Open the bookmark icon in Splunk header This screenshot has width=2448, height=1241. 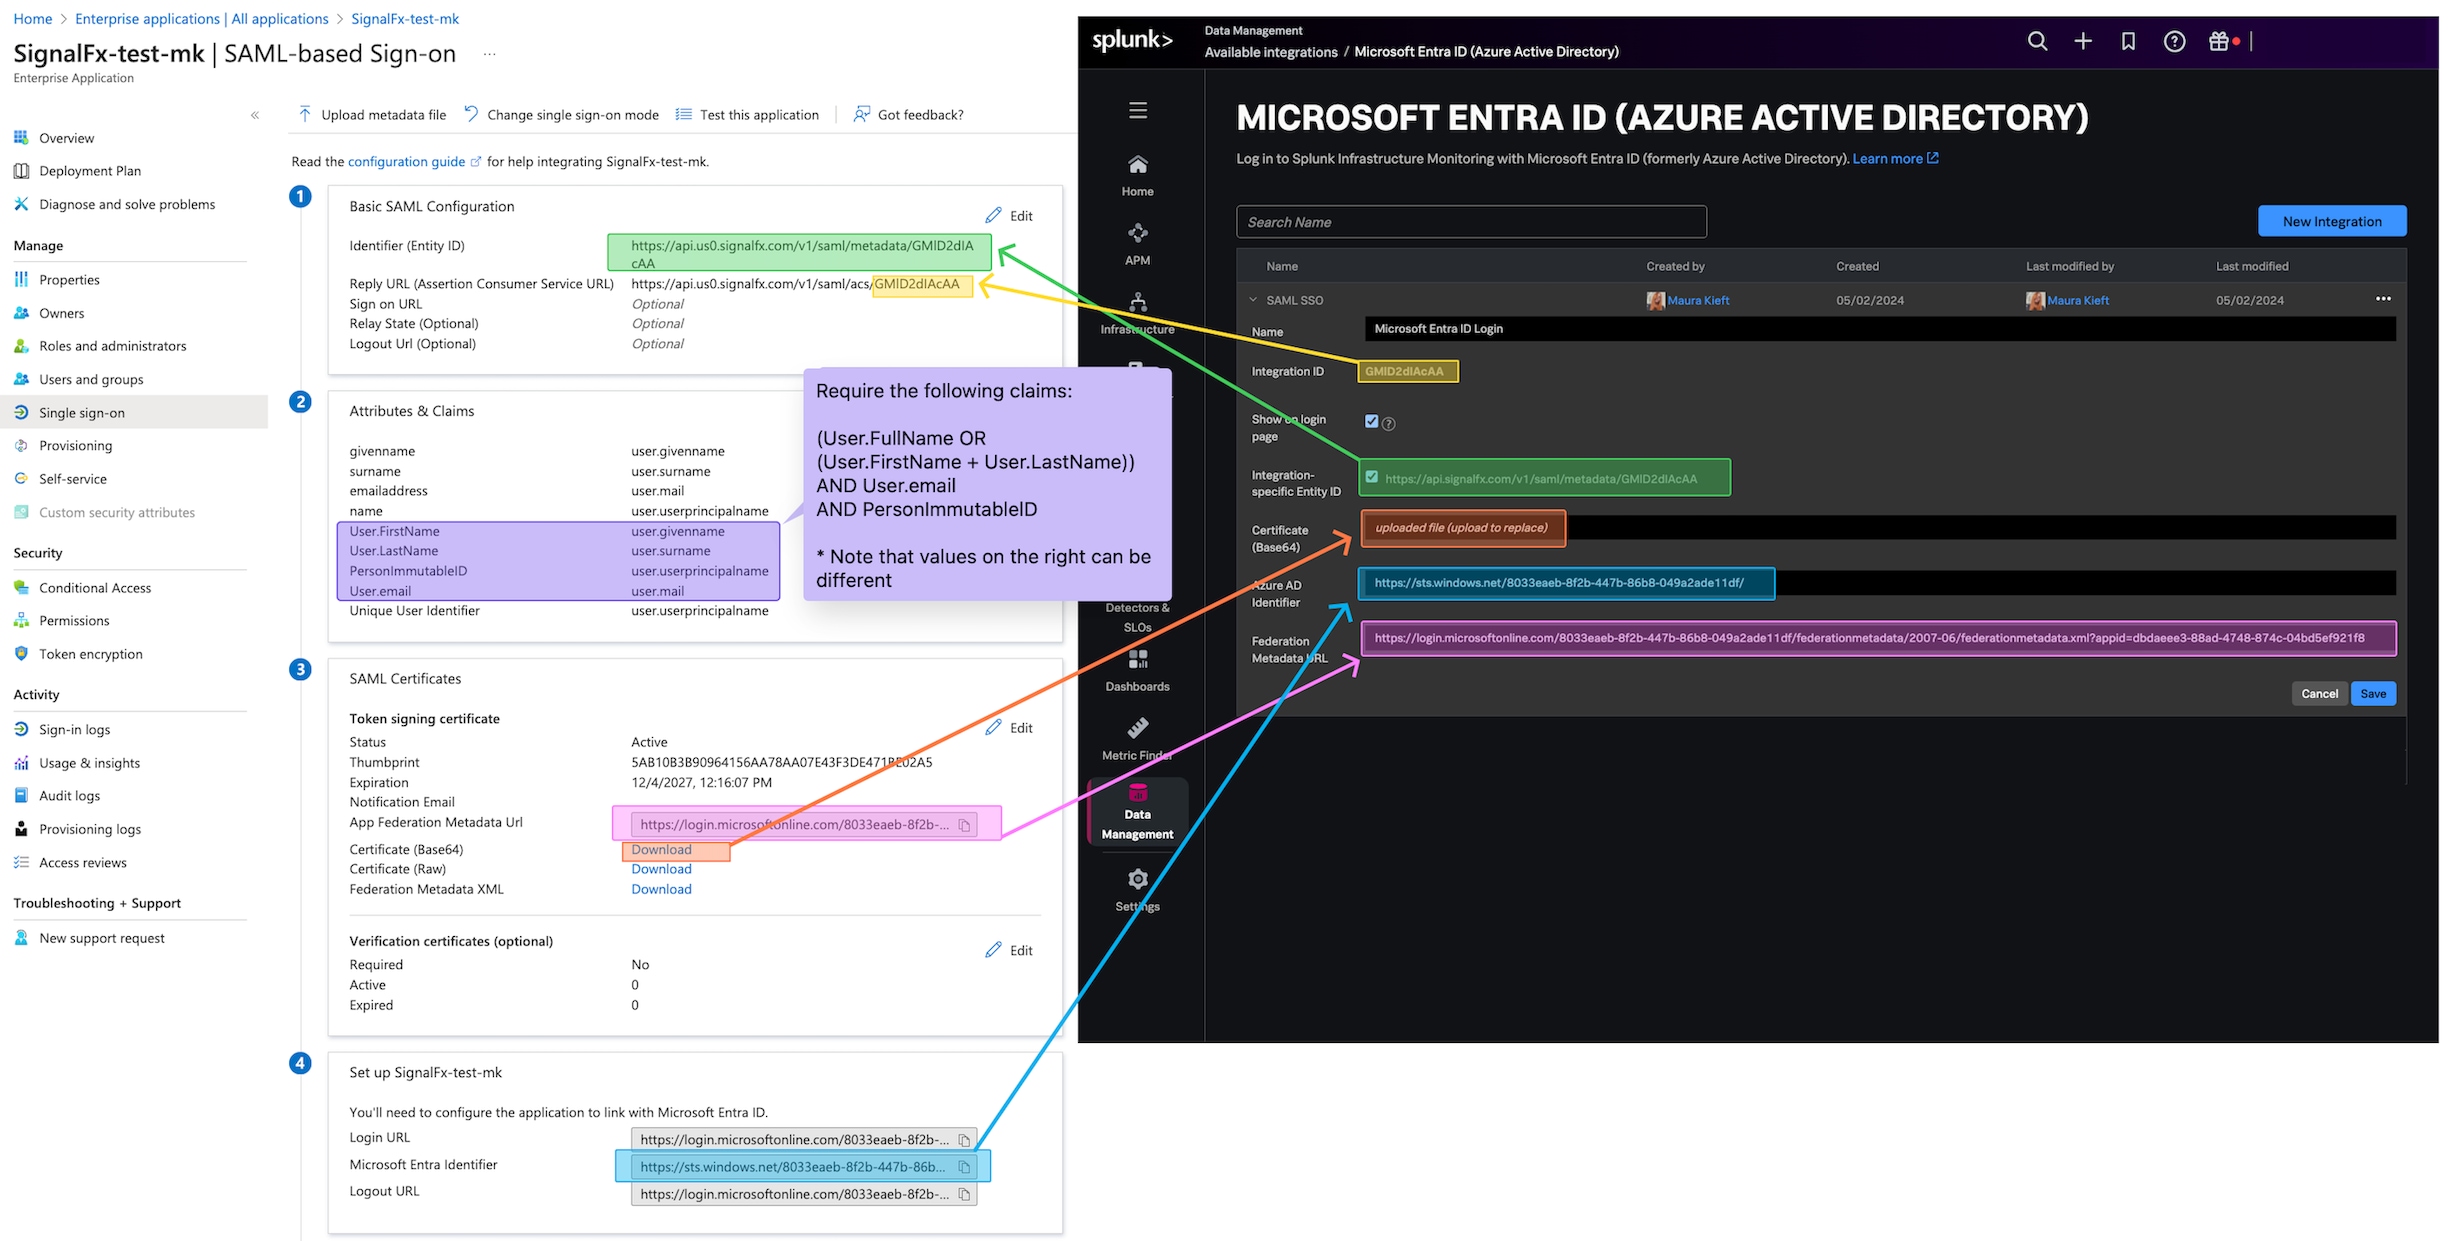tap(2128, 41)
